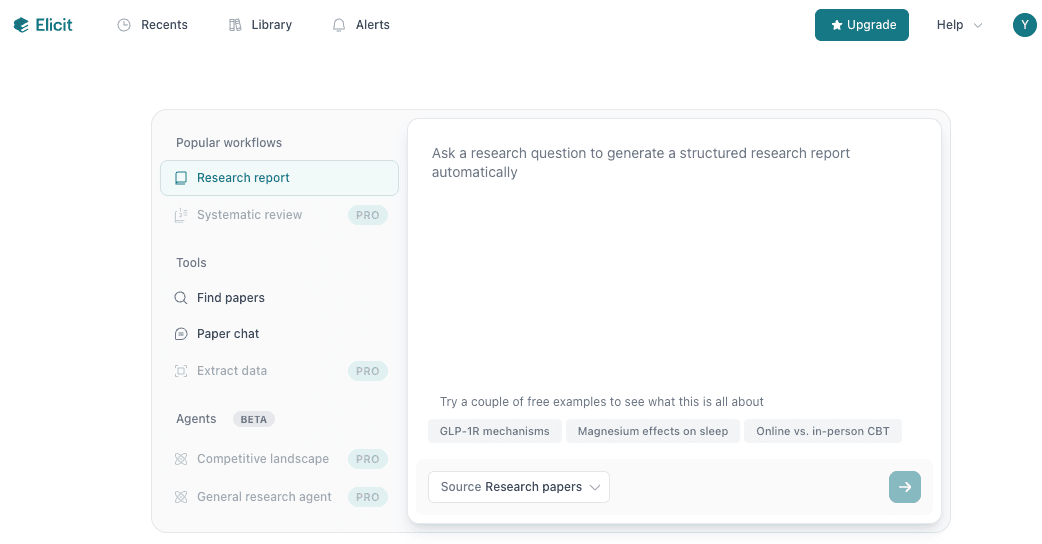Select the Find papers tool
Viewport: 1042px width, 544px height.
click(279, 298)
